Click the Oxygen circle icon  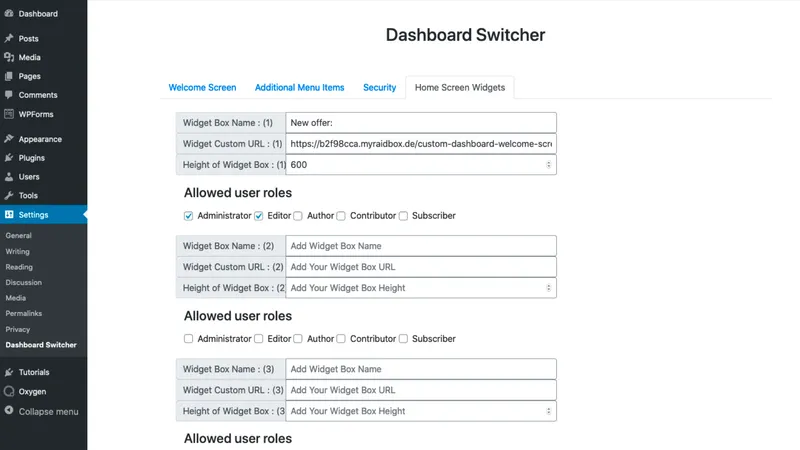[x=9, y=391]
